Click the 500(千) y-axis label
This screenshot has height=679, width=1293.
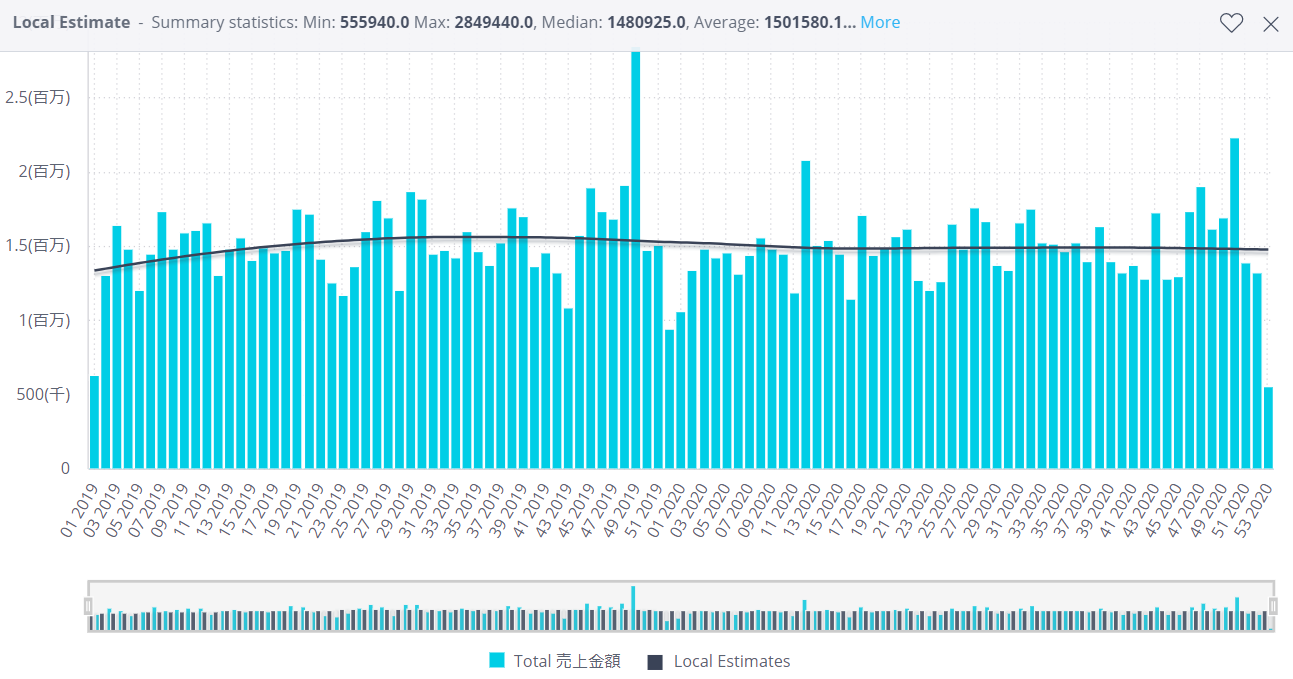(x=41, y=394)
